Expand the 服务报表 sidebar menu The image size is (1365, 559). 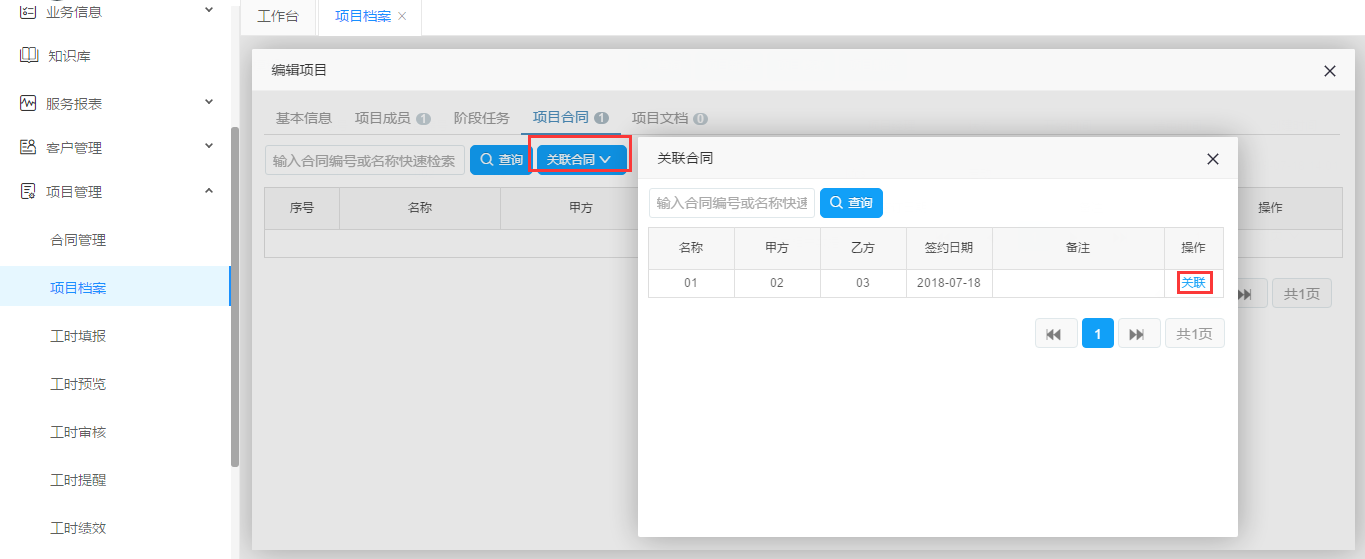pyautogui.click(x=209, y=103)
